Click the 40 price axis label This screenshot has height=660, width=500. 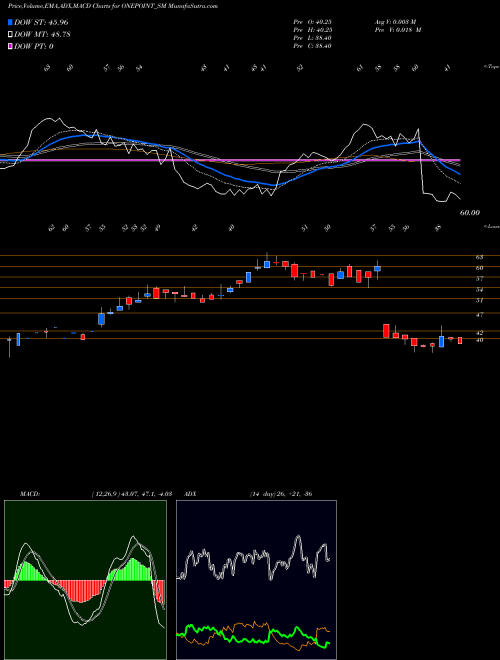[480, 340]
